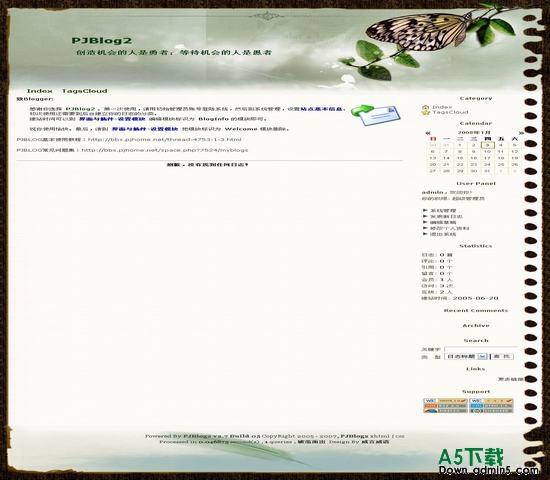Click the blog subtitle 创造机会的人是勇者
Viewport: 550px width, 480px height.
123,53
